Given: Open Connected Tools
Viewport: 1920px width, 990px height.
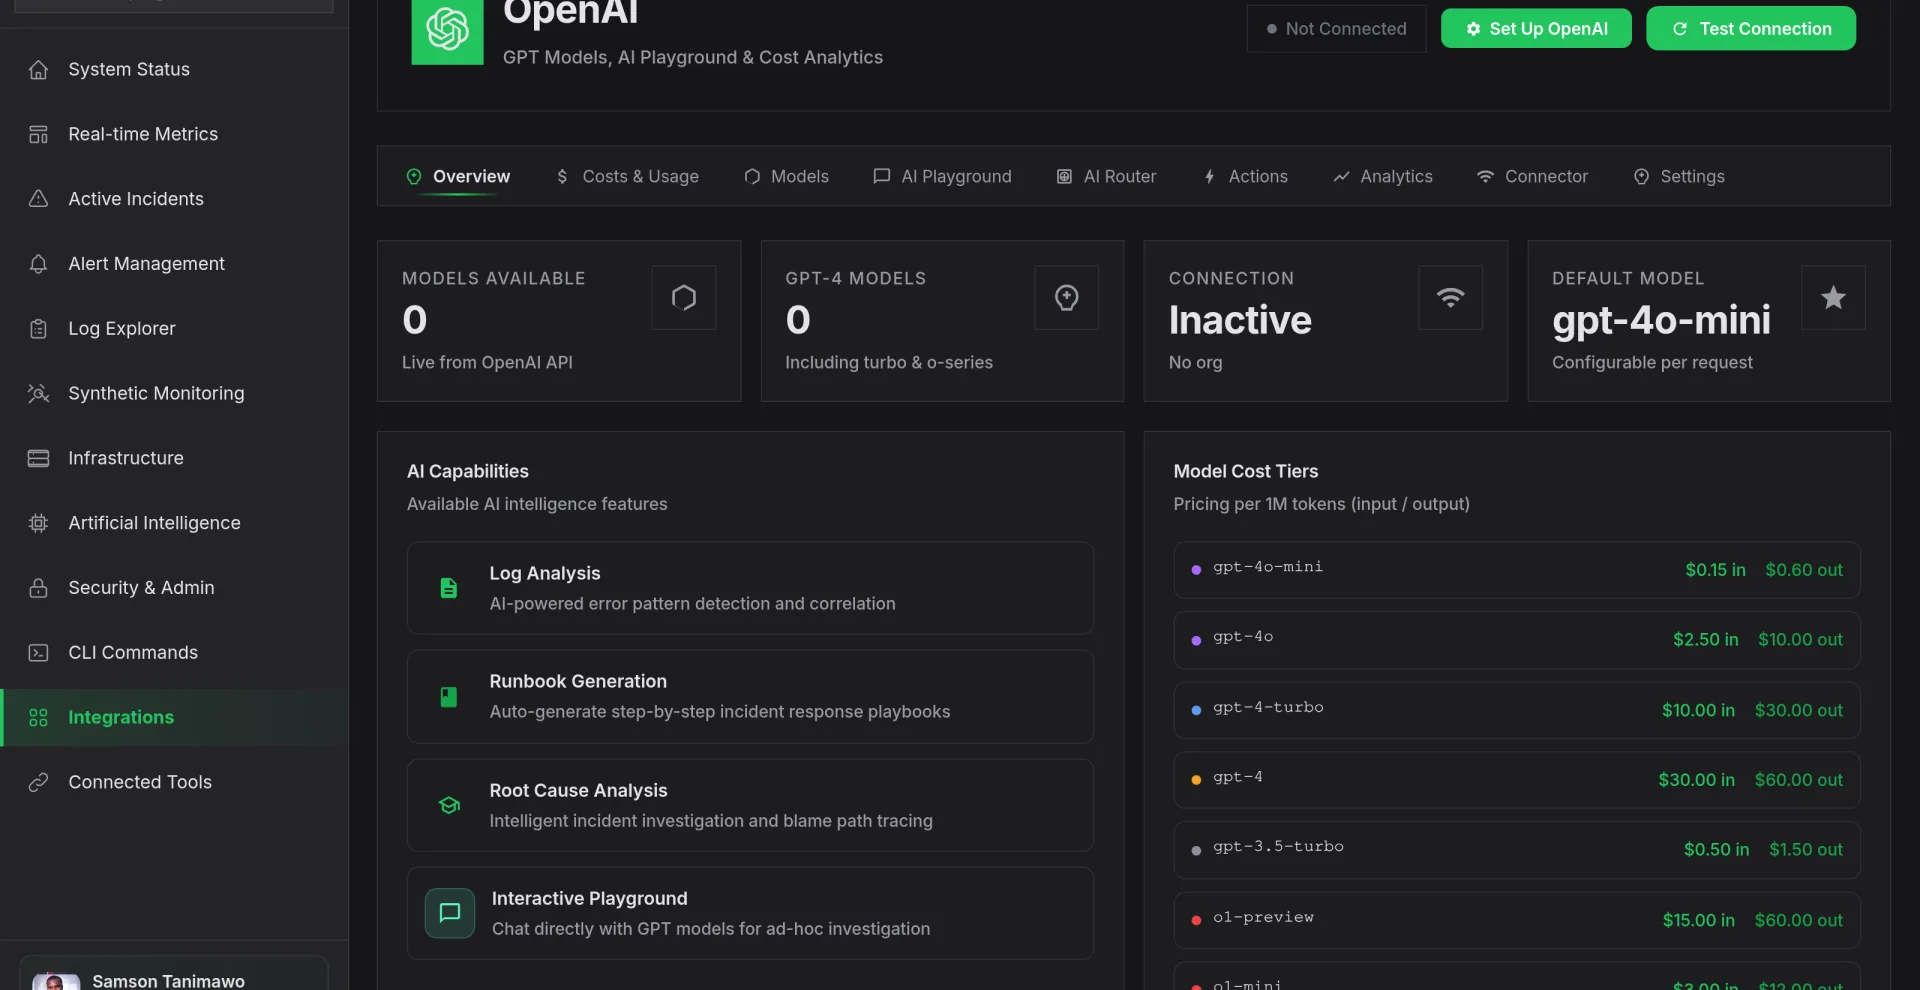Looking at the screenshot, I should coord(174,782).
